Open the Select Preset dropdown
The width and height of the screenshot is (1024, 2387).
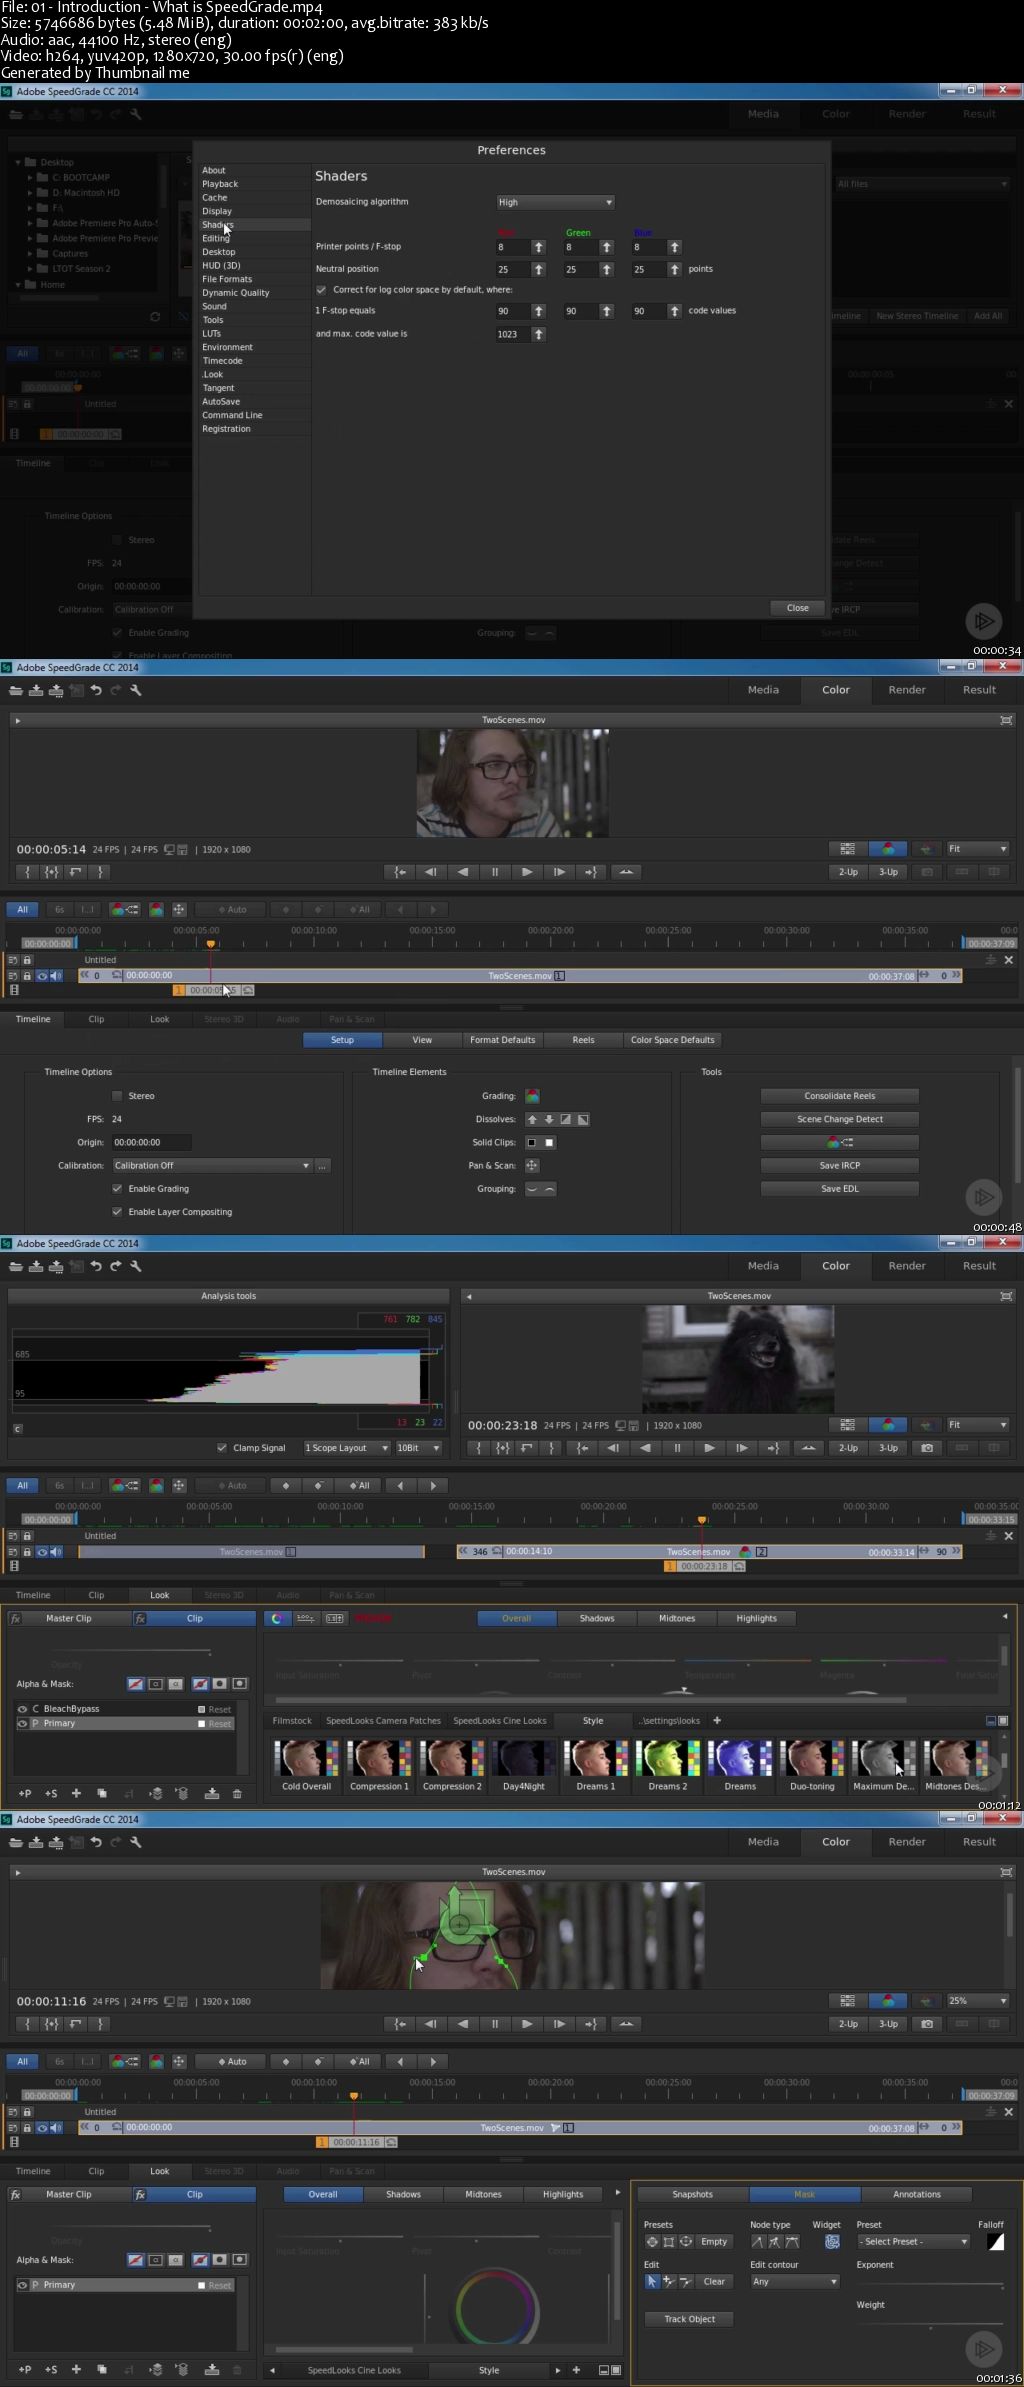(x=913, y=2241)
